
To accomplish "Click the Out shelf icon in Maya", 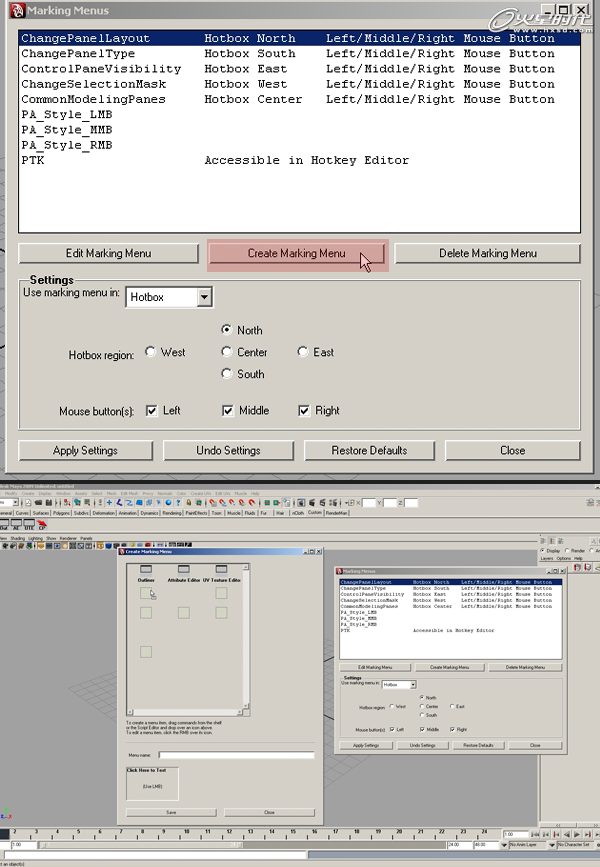I will pyautogui.click(x=4, y=524).
